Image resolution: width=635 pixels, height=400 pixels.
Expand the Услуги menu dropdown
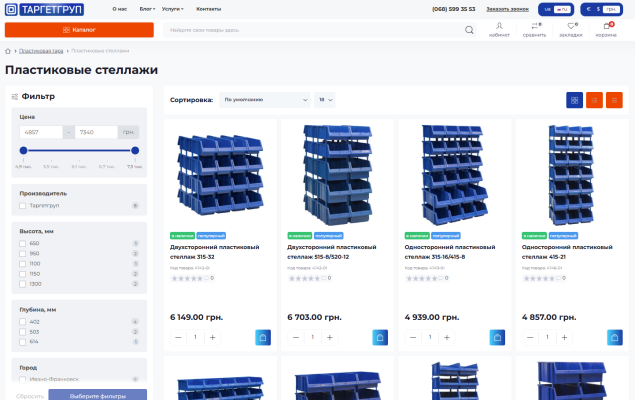(173, 9)
